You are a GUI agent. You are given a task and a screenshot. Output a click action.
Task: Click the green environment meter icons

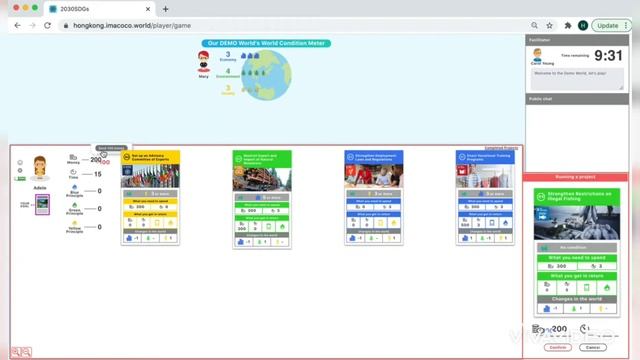click(x=253, y=73)
